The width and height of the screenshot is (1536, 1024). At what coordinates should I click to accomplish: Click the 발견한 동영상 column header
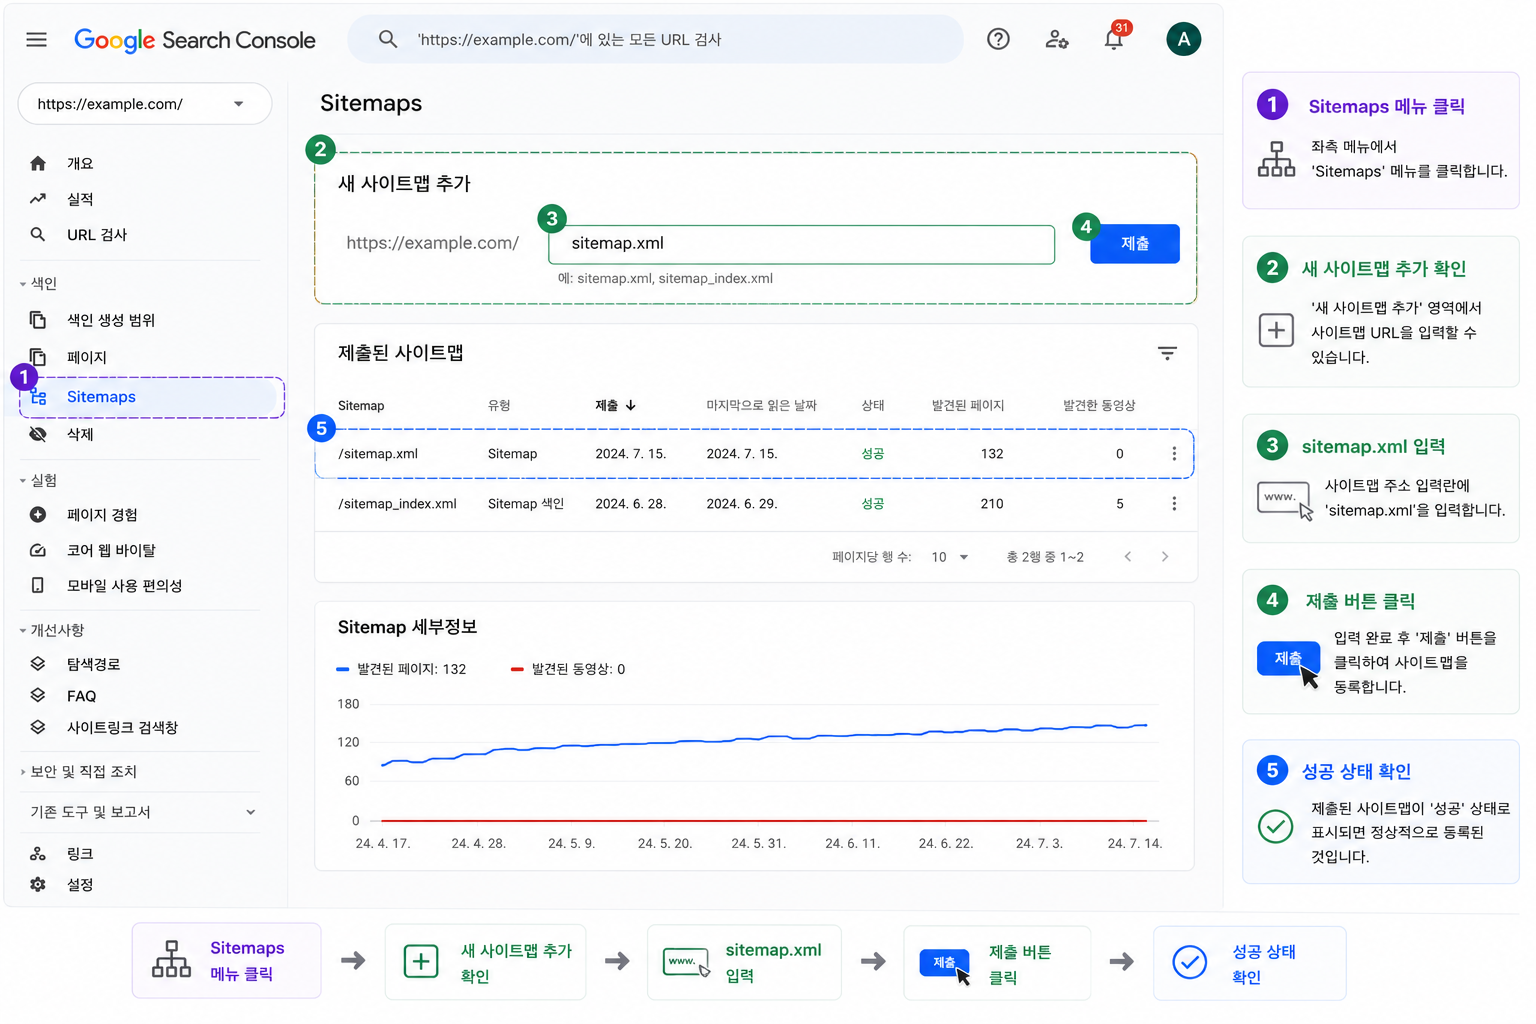(x=1099, y=406)
